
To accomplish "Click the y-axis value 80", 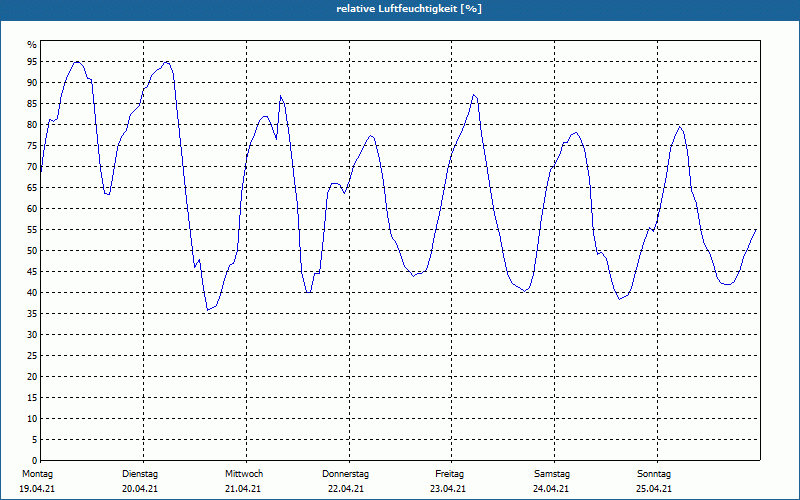I will point(32,124).
